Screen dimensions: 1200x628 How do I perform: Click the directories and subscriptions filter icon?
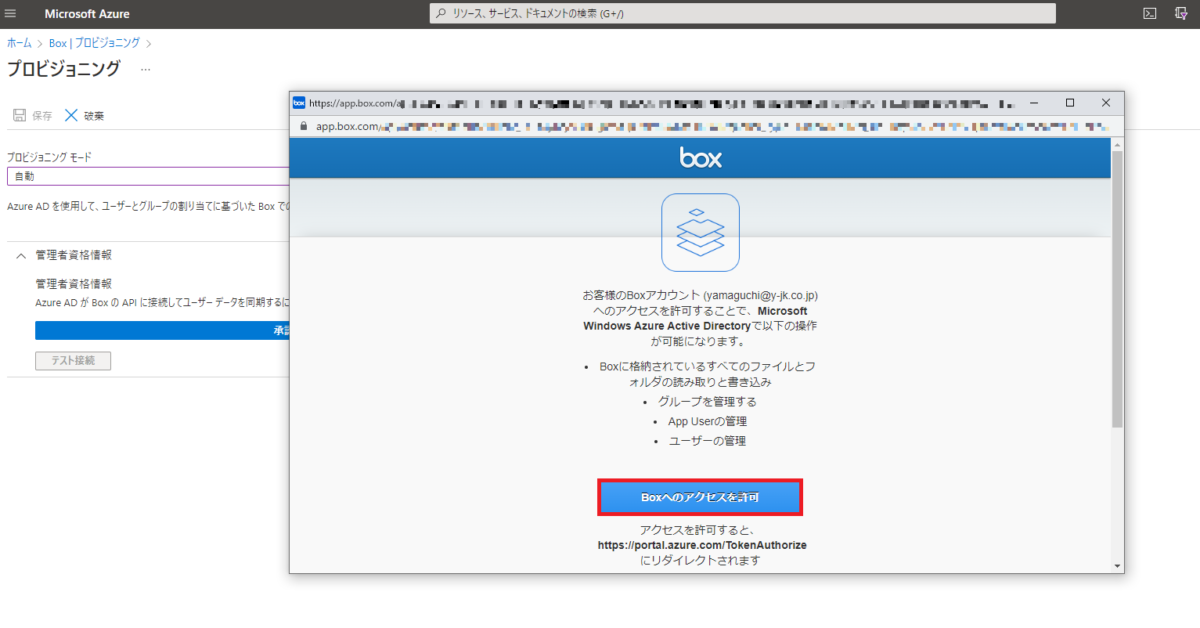pos(1180,13)
